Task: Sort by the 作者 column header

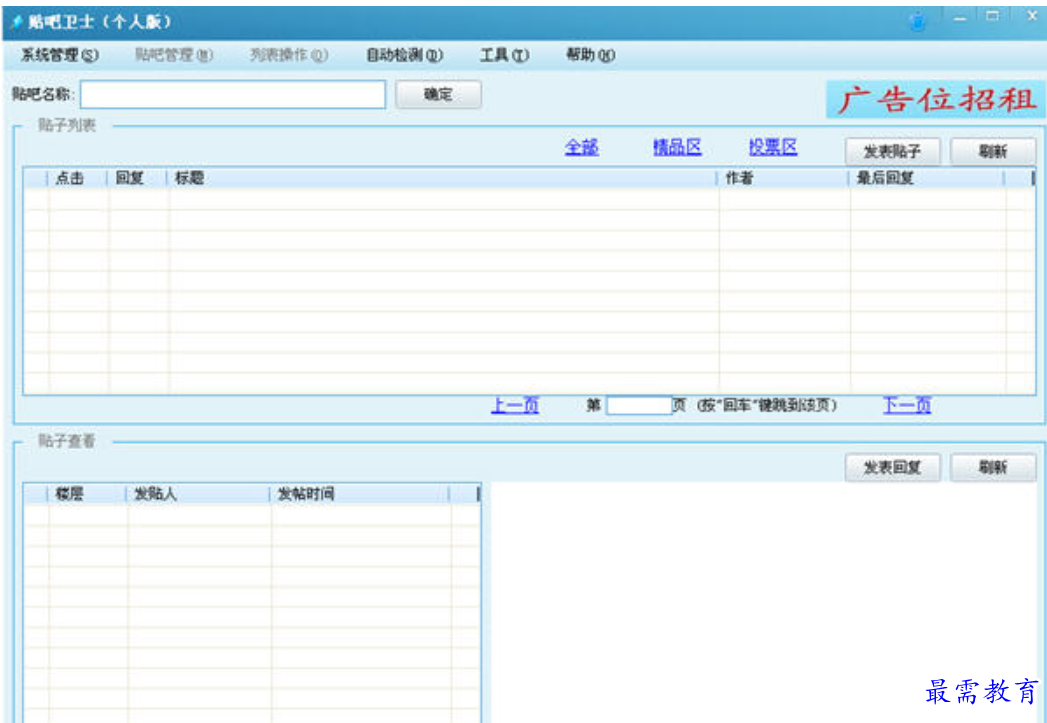Action: click(x=783, y=178)
